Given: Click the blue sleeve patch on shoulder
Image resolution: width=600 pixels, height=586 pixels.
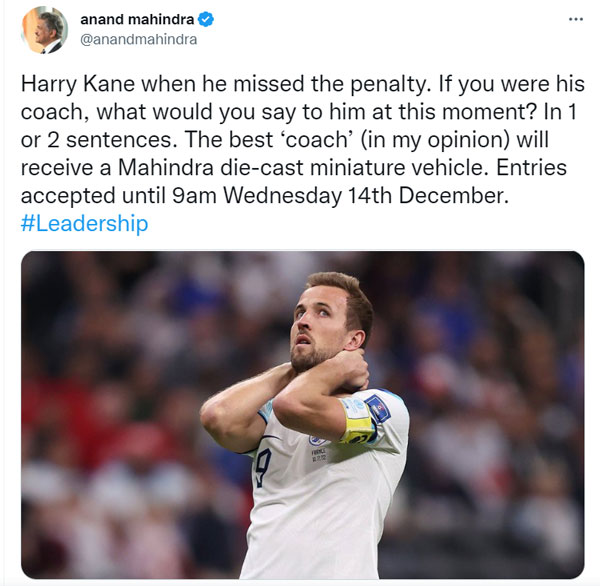Looking at the screenshot, I should 378,409.
